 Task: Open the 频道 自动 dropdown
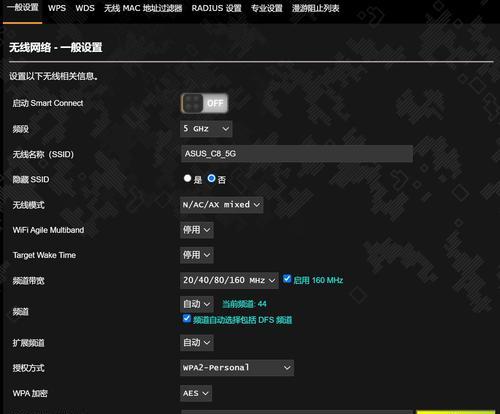197,304
